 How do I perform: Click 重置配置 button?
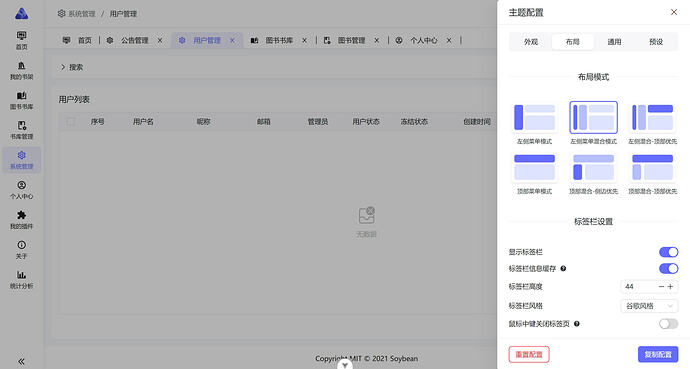tap(529, 354)
